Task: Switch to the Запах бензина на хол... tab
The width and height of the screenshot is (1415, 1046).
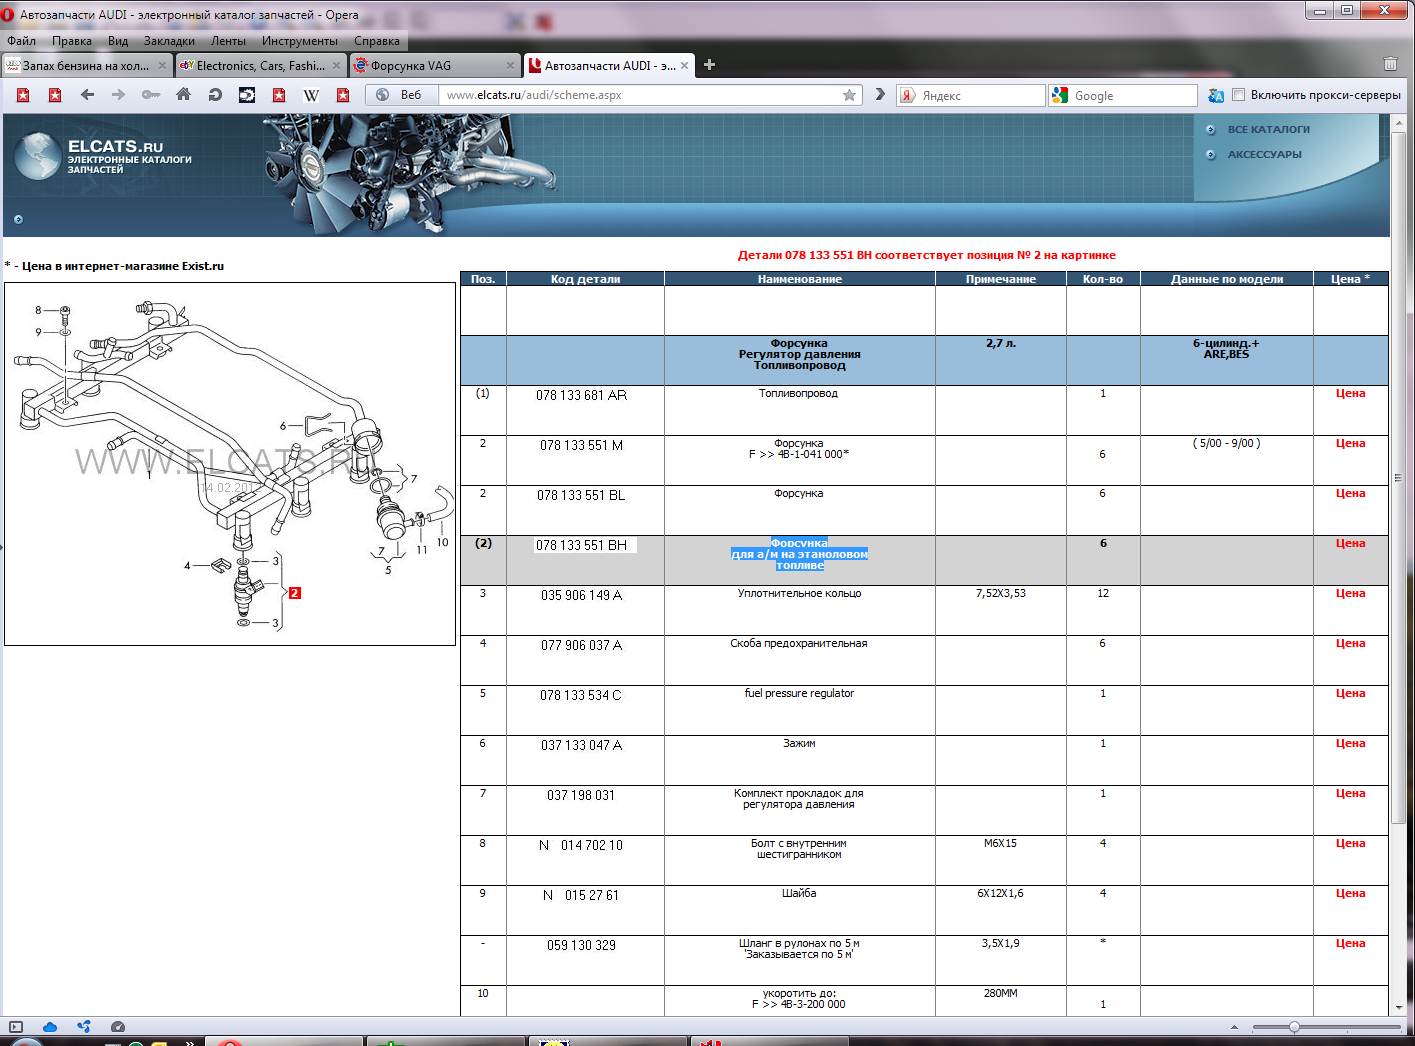Action: click(x=87, y=66)
